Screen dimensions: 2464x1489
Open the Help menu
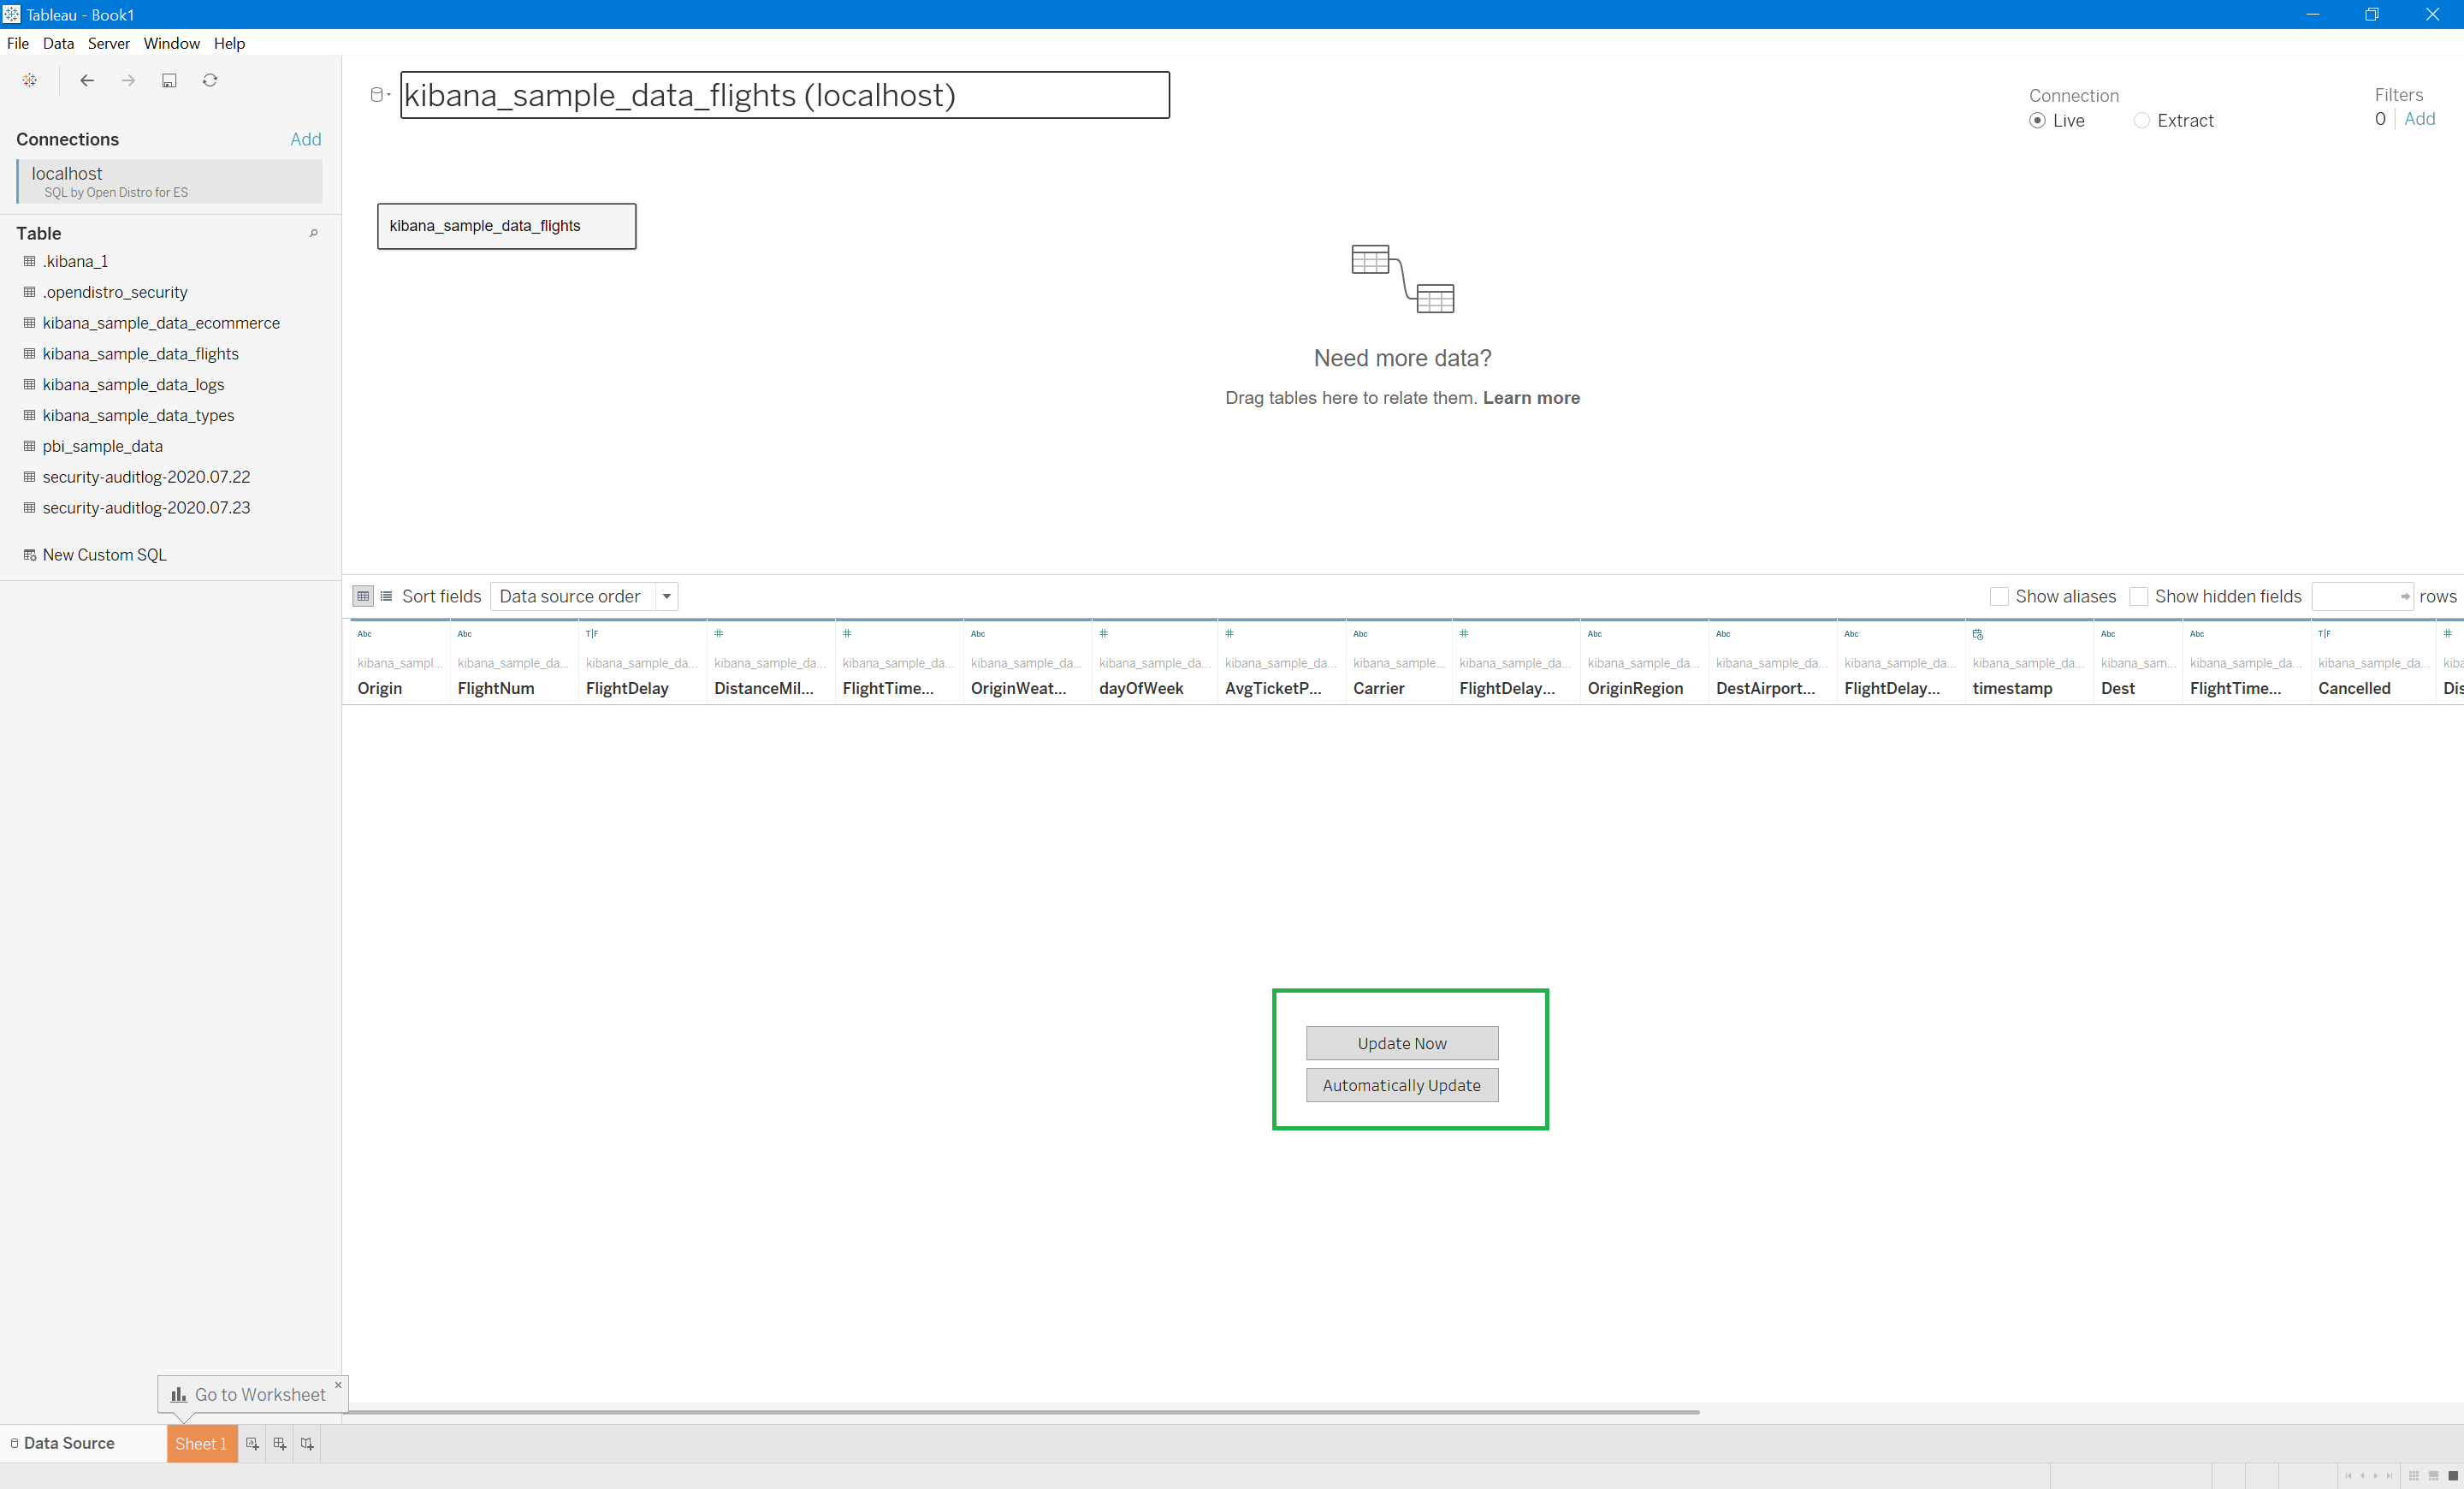click(x=229, y=43)
